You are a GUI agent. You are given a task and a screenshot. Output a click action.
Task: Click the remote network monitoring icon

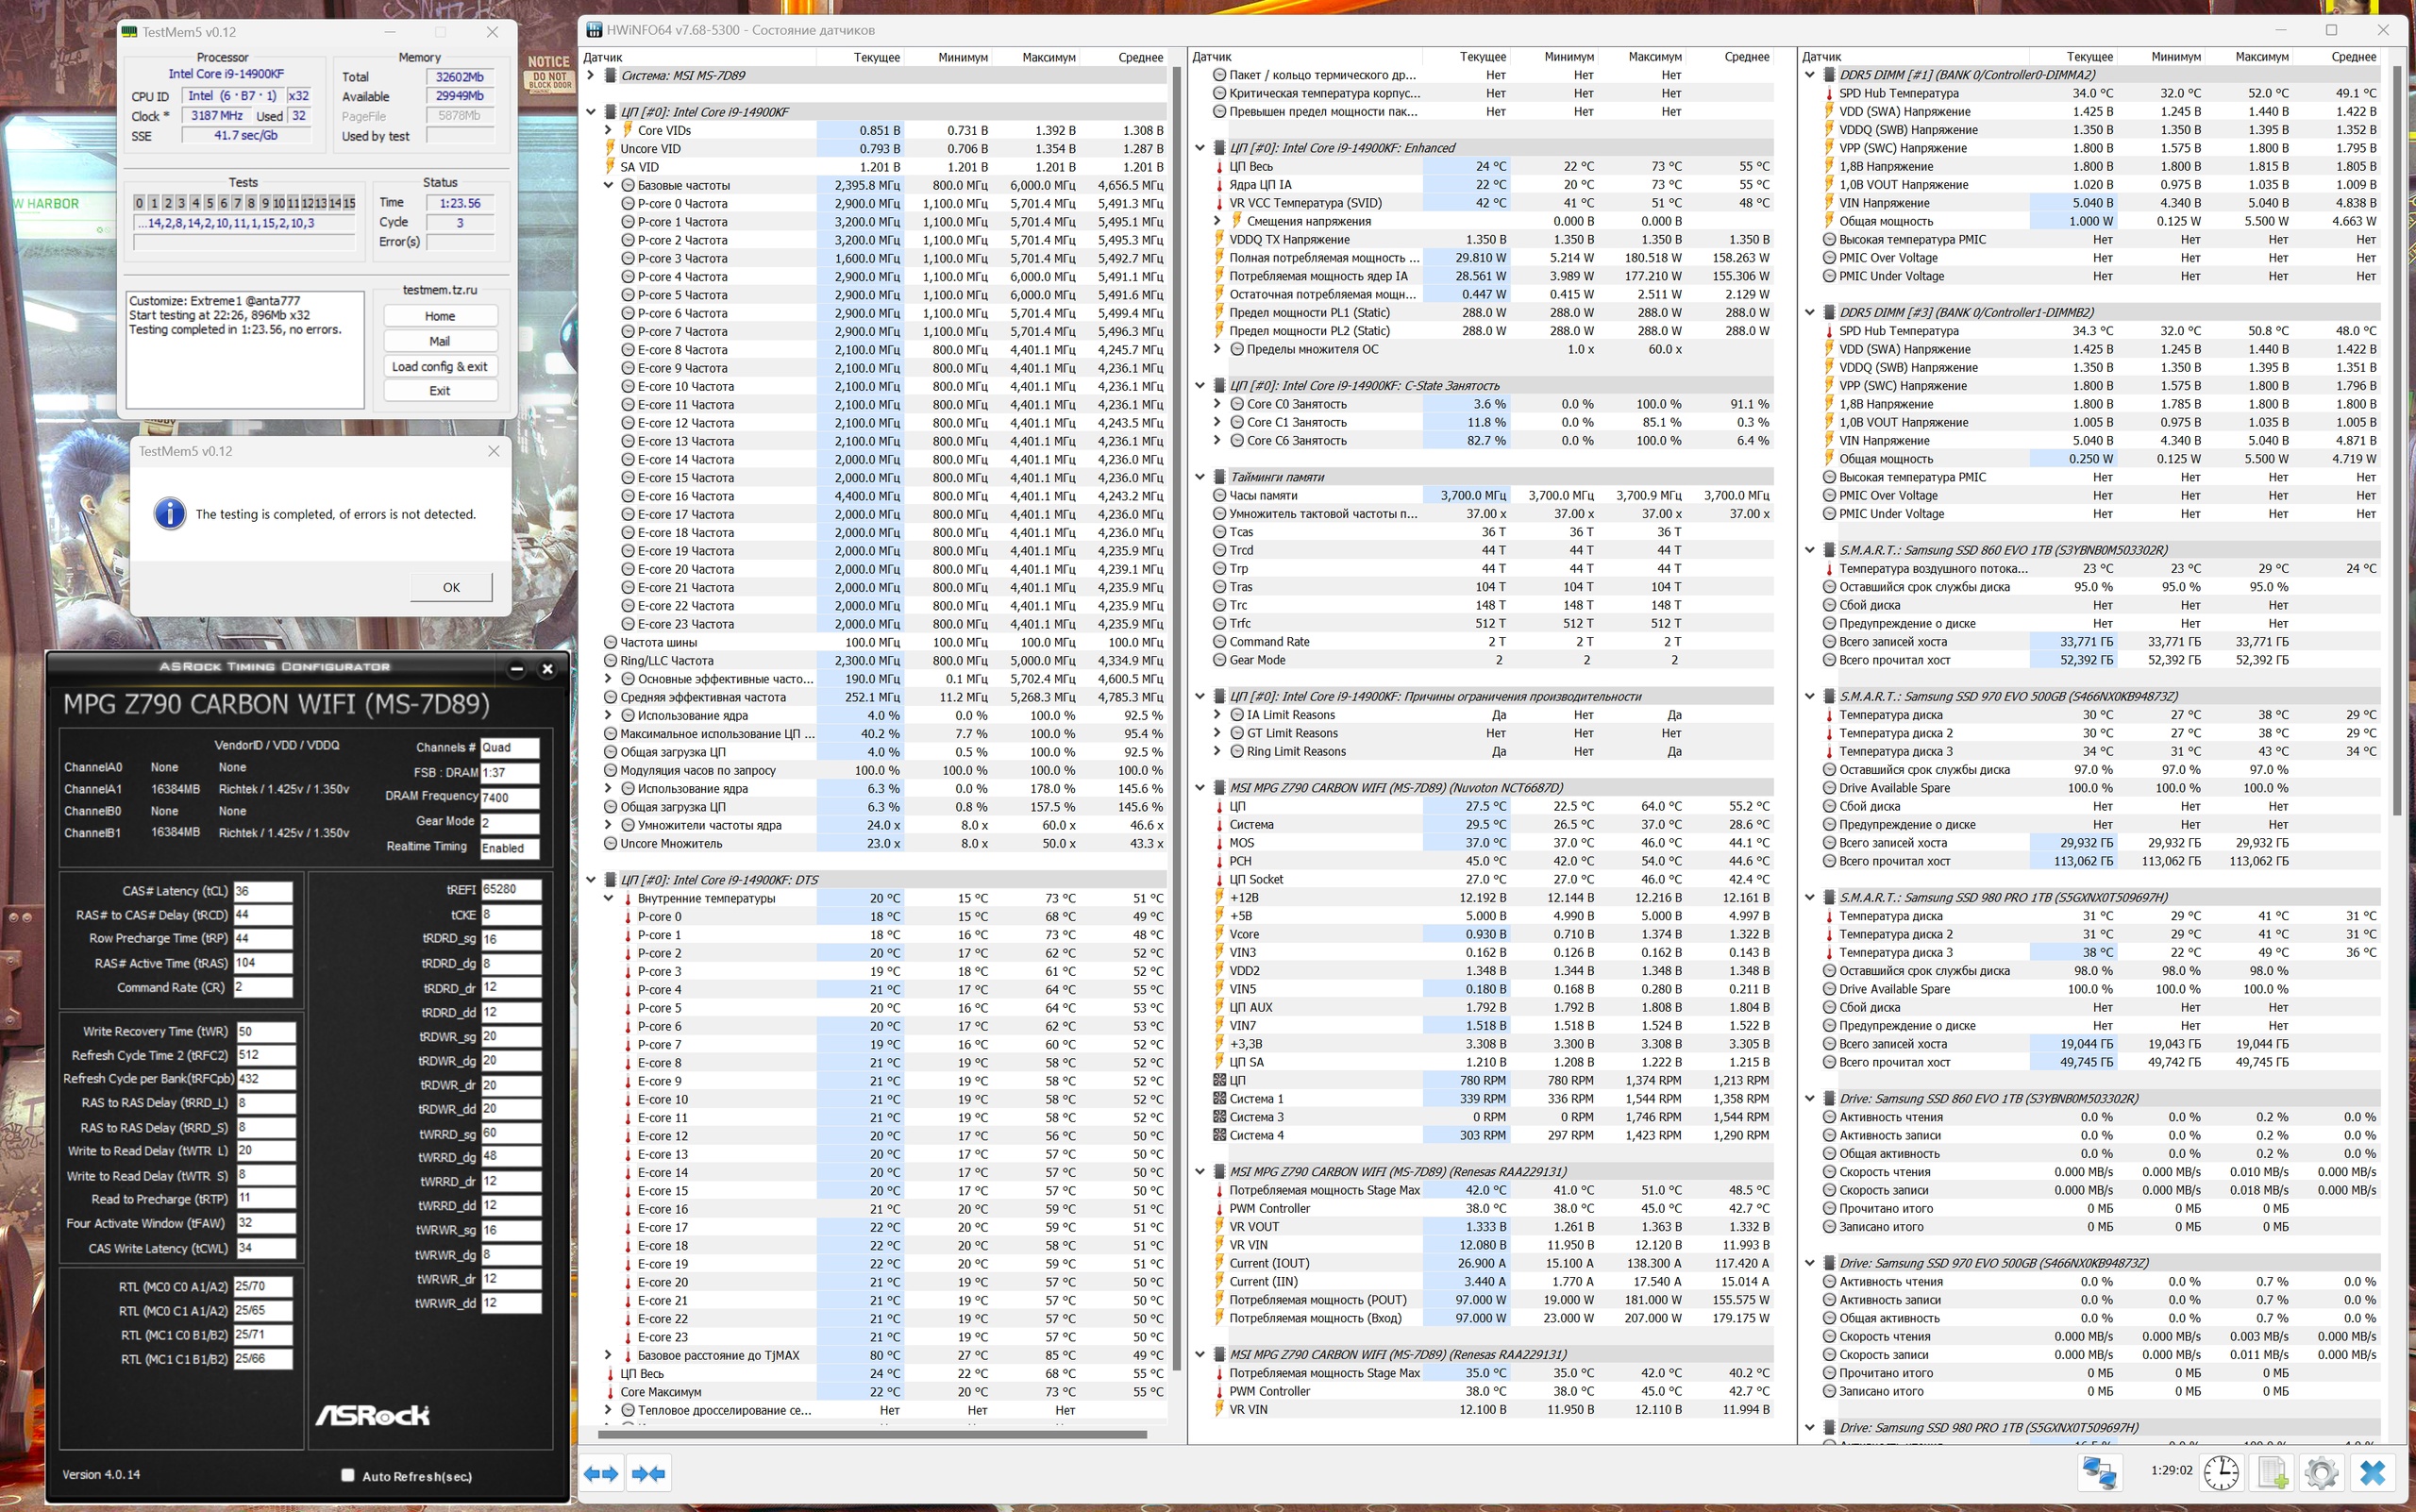2099,1472
